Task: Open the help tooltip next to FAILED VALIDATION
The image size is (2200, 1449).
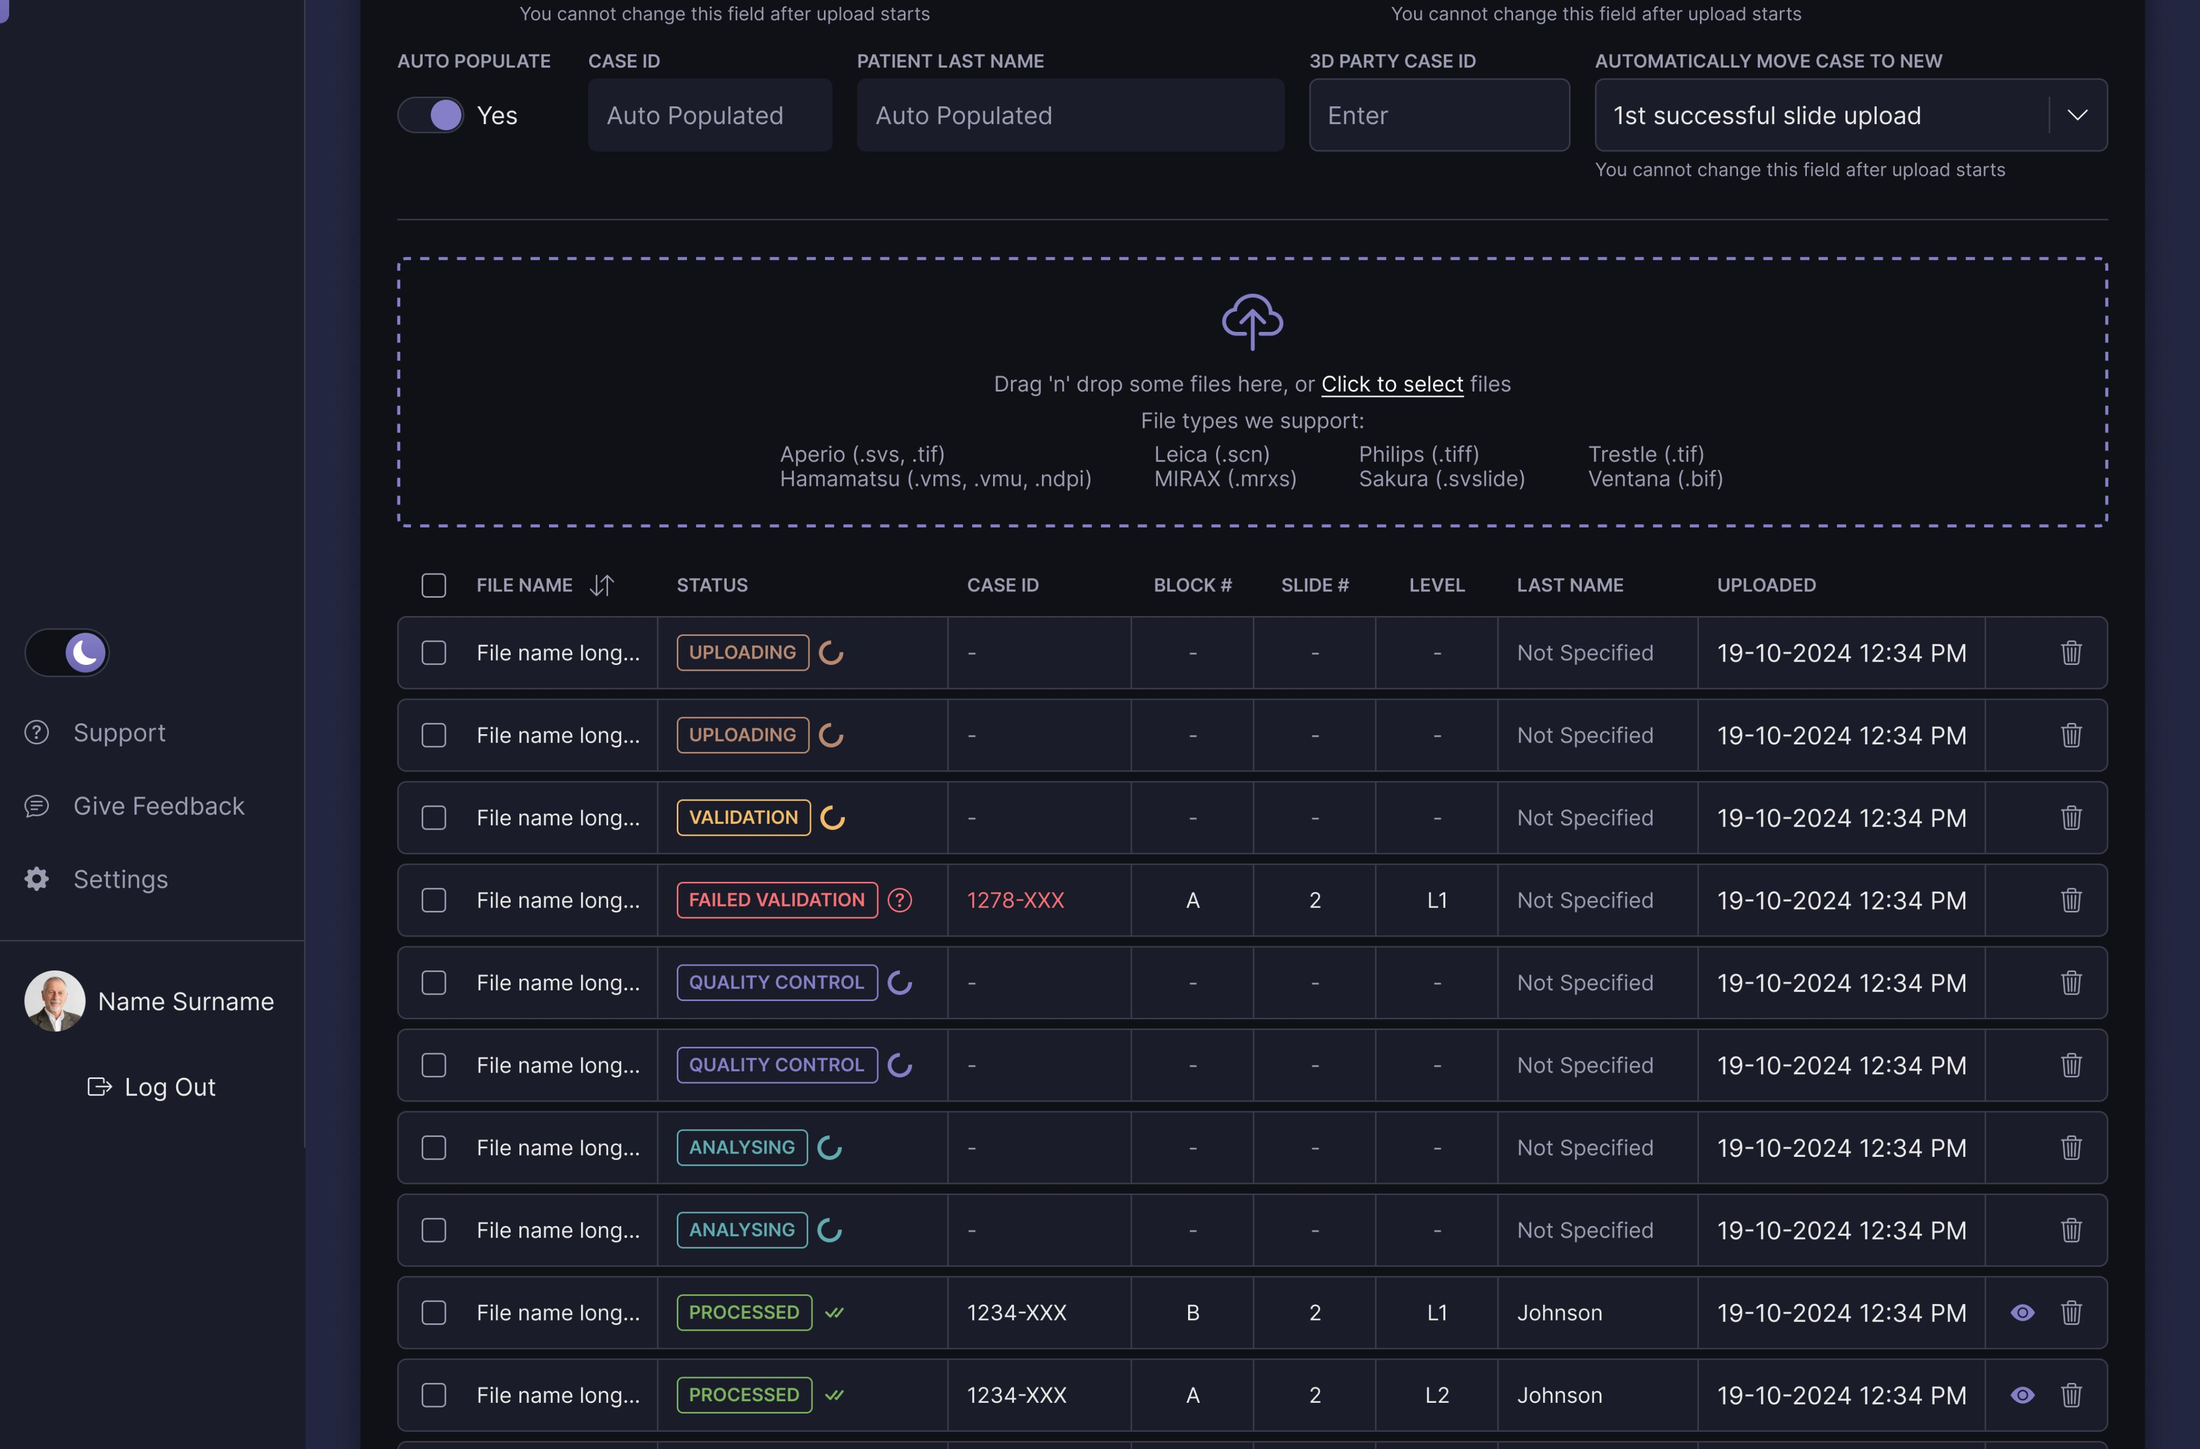Action: point(900,900)
